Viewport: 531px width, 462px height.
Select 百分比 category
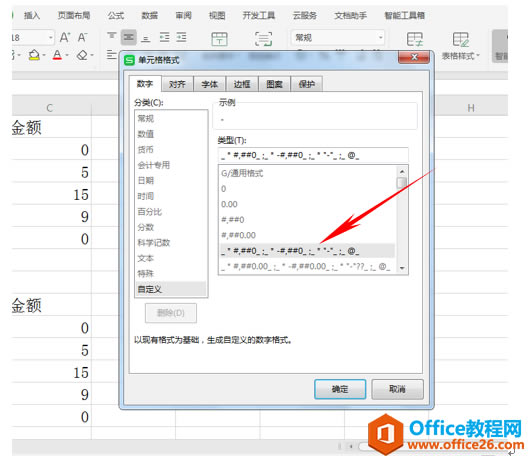pyautogui.click(x=171, y=212)
